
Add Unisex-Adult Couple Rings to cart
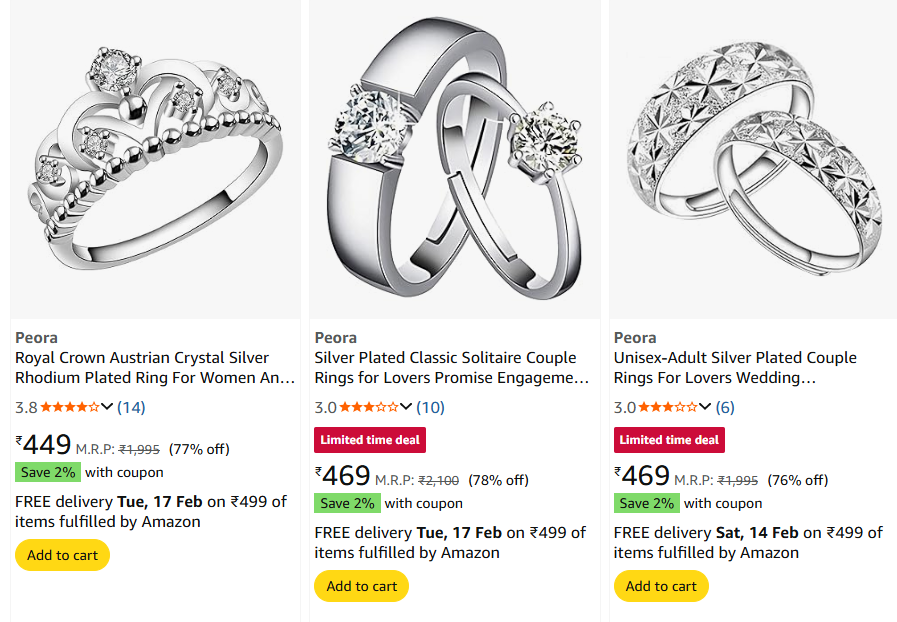click(x=660, y=586)
